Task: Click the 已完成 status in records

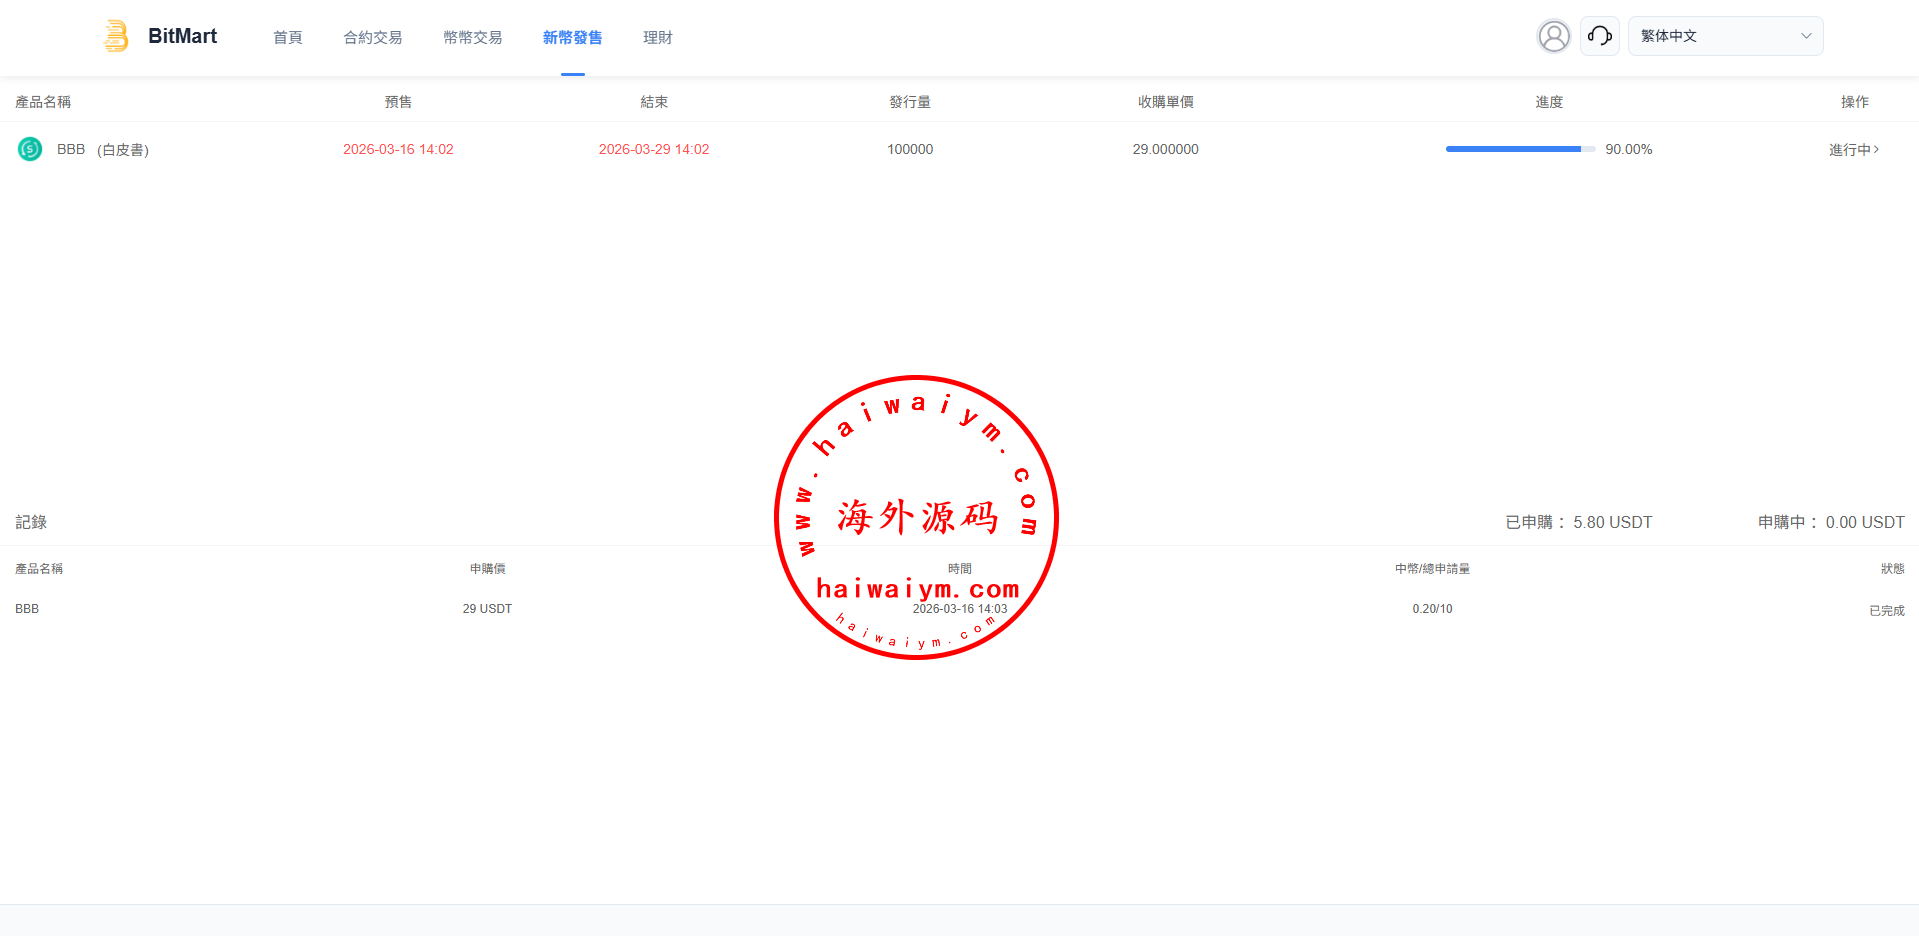Action: point(1886,610)
